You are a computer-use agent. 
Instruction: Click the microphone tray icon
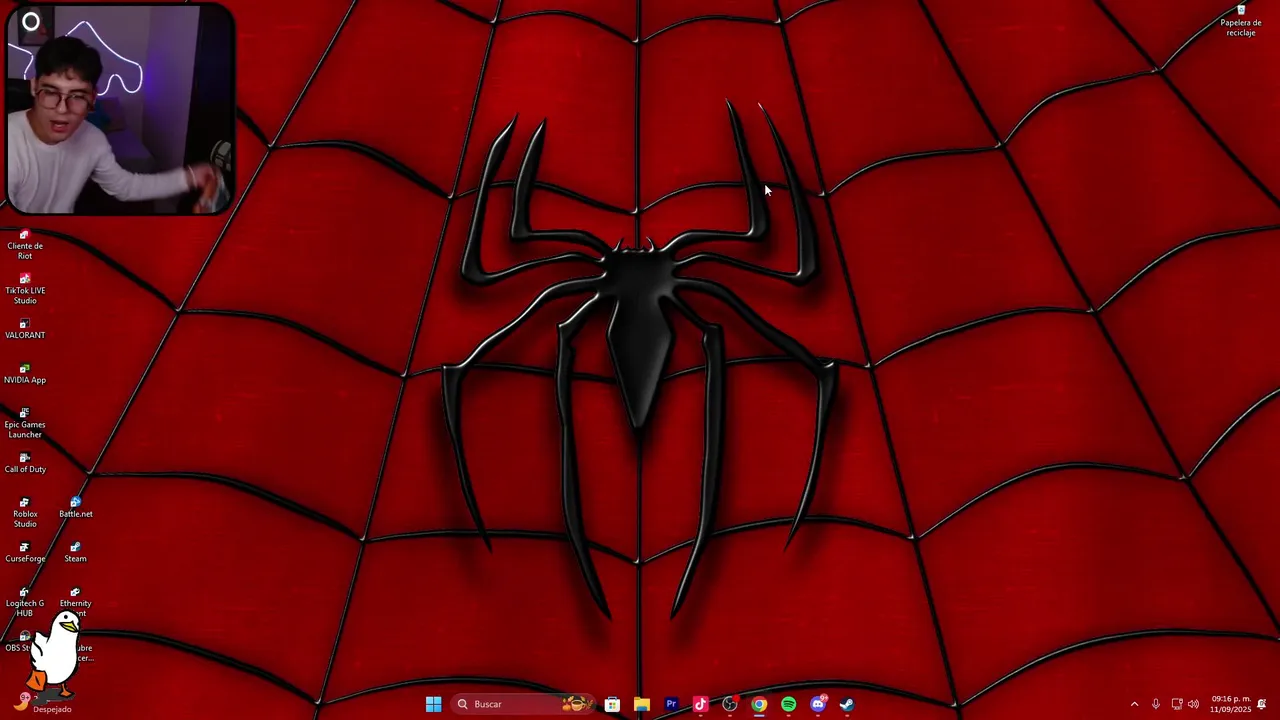(1156, 704)
